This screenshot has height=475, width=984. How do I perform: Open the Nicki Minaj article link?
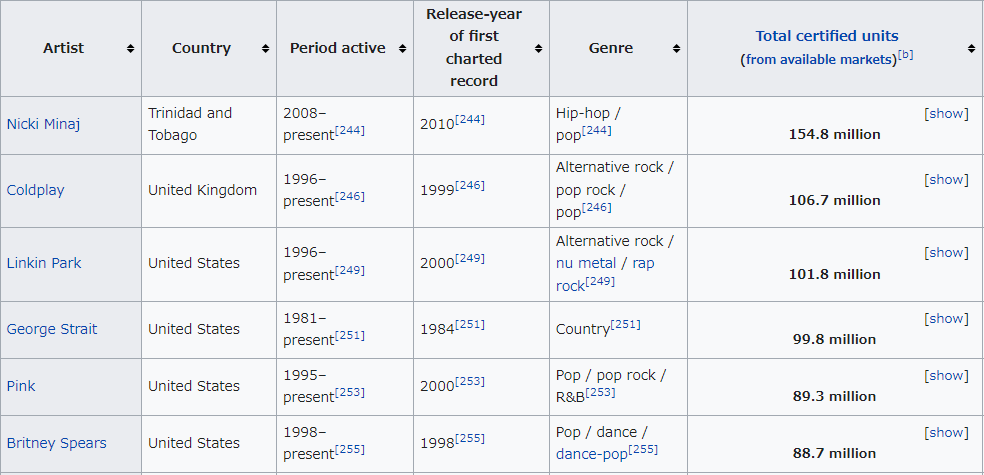43,125
